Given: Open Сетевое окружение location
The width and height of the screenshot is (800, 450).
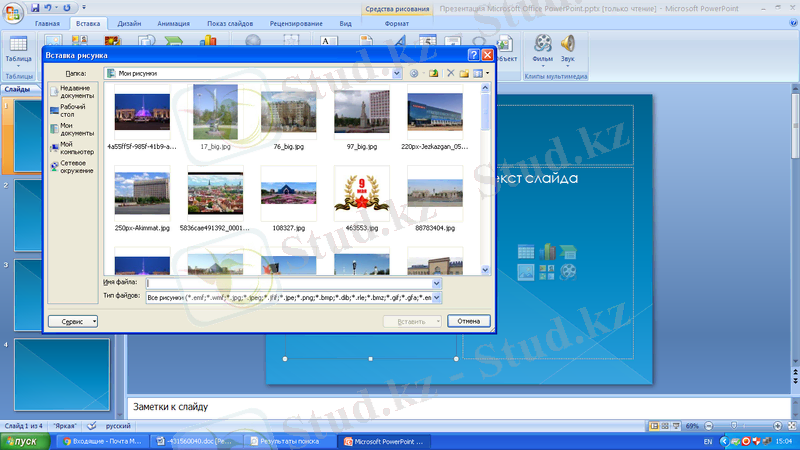Looking at the screenshot, I should tap(72, 167).
